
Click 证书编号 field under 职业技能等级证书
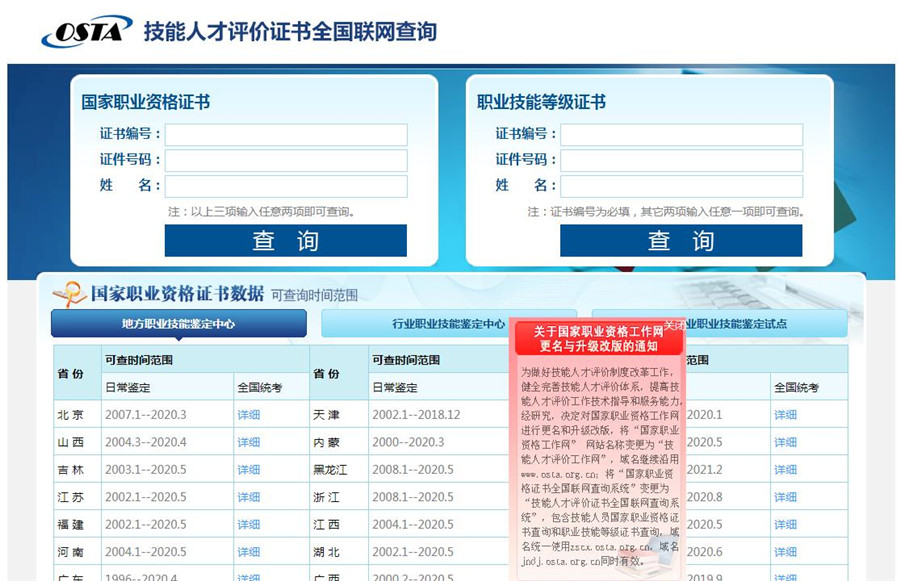point(681,135)
